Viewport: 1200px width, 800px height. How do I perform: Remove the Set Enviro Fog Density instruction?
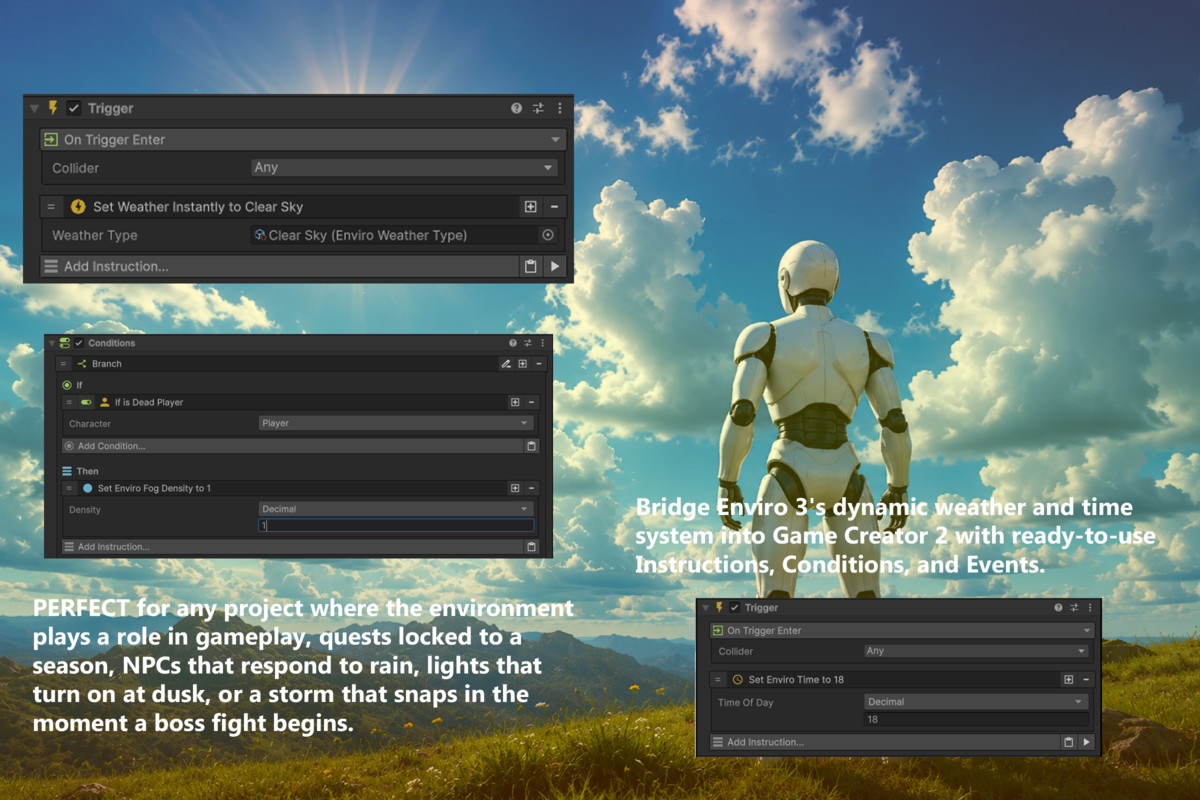tap(532, 488)
